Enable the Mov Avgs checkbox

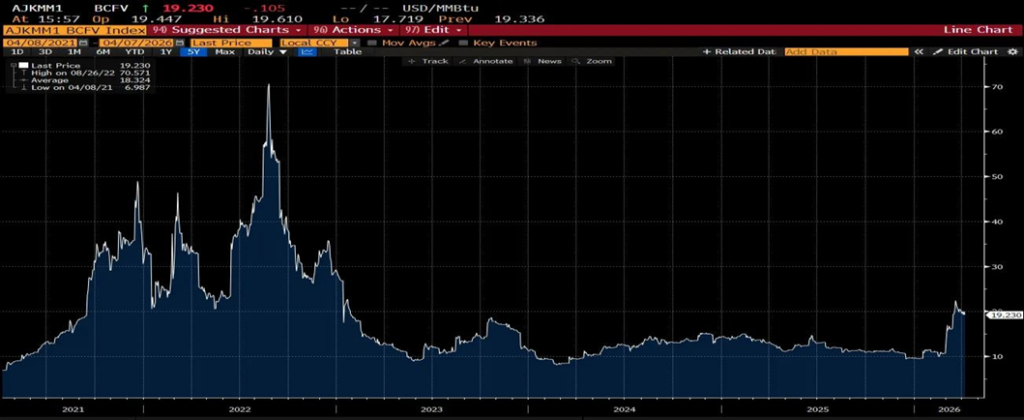pos(372,43)
